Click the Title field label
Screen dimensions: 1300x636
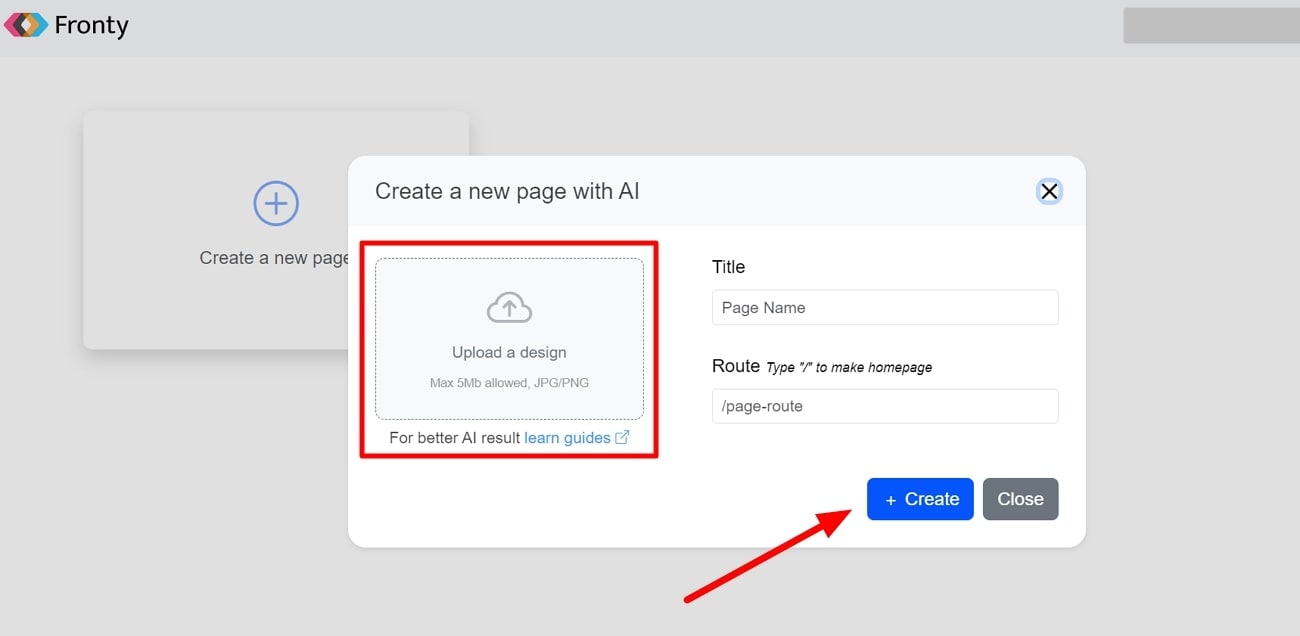(728, 267)
